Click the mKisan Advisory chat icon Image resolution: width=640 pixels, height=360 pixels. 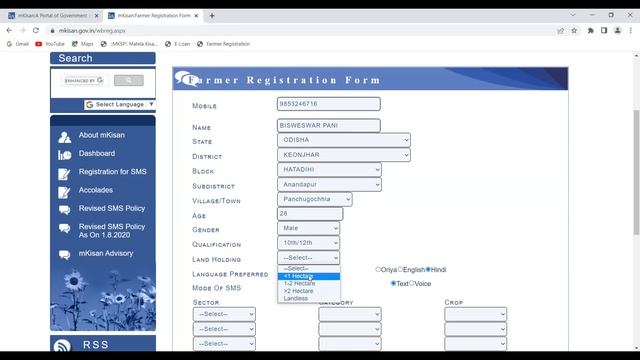pos(64,255)
